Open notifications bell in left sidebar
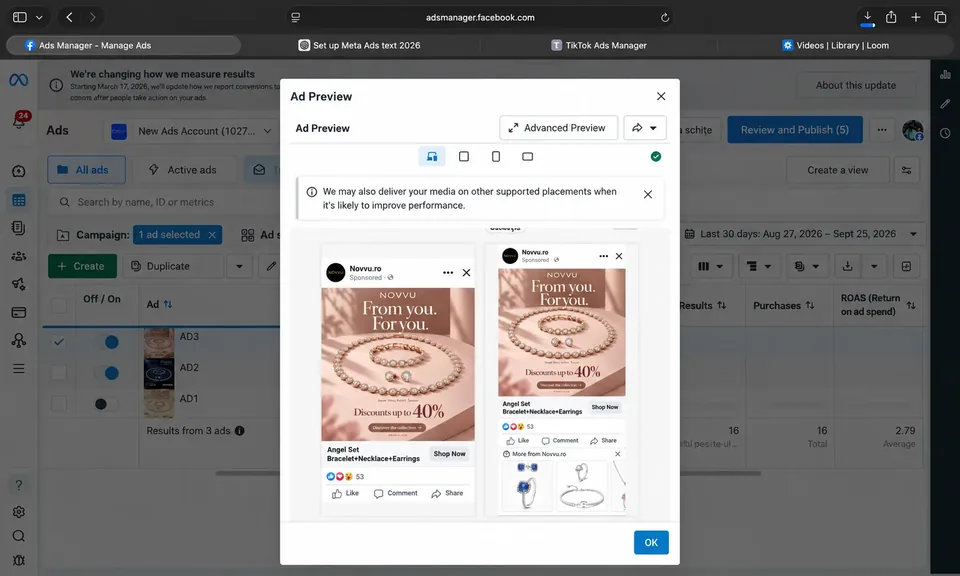Screen dimensions: 960x576 [x=19, y=120]
